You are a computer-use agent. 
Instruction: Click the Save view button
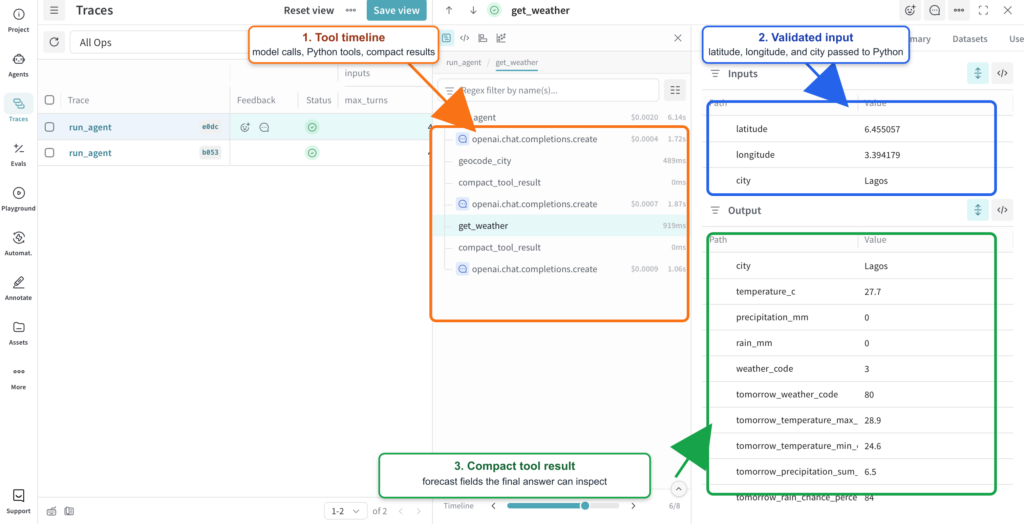pos(396,10)
